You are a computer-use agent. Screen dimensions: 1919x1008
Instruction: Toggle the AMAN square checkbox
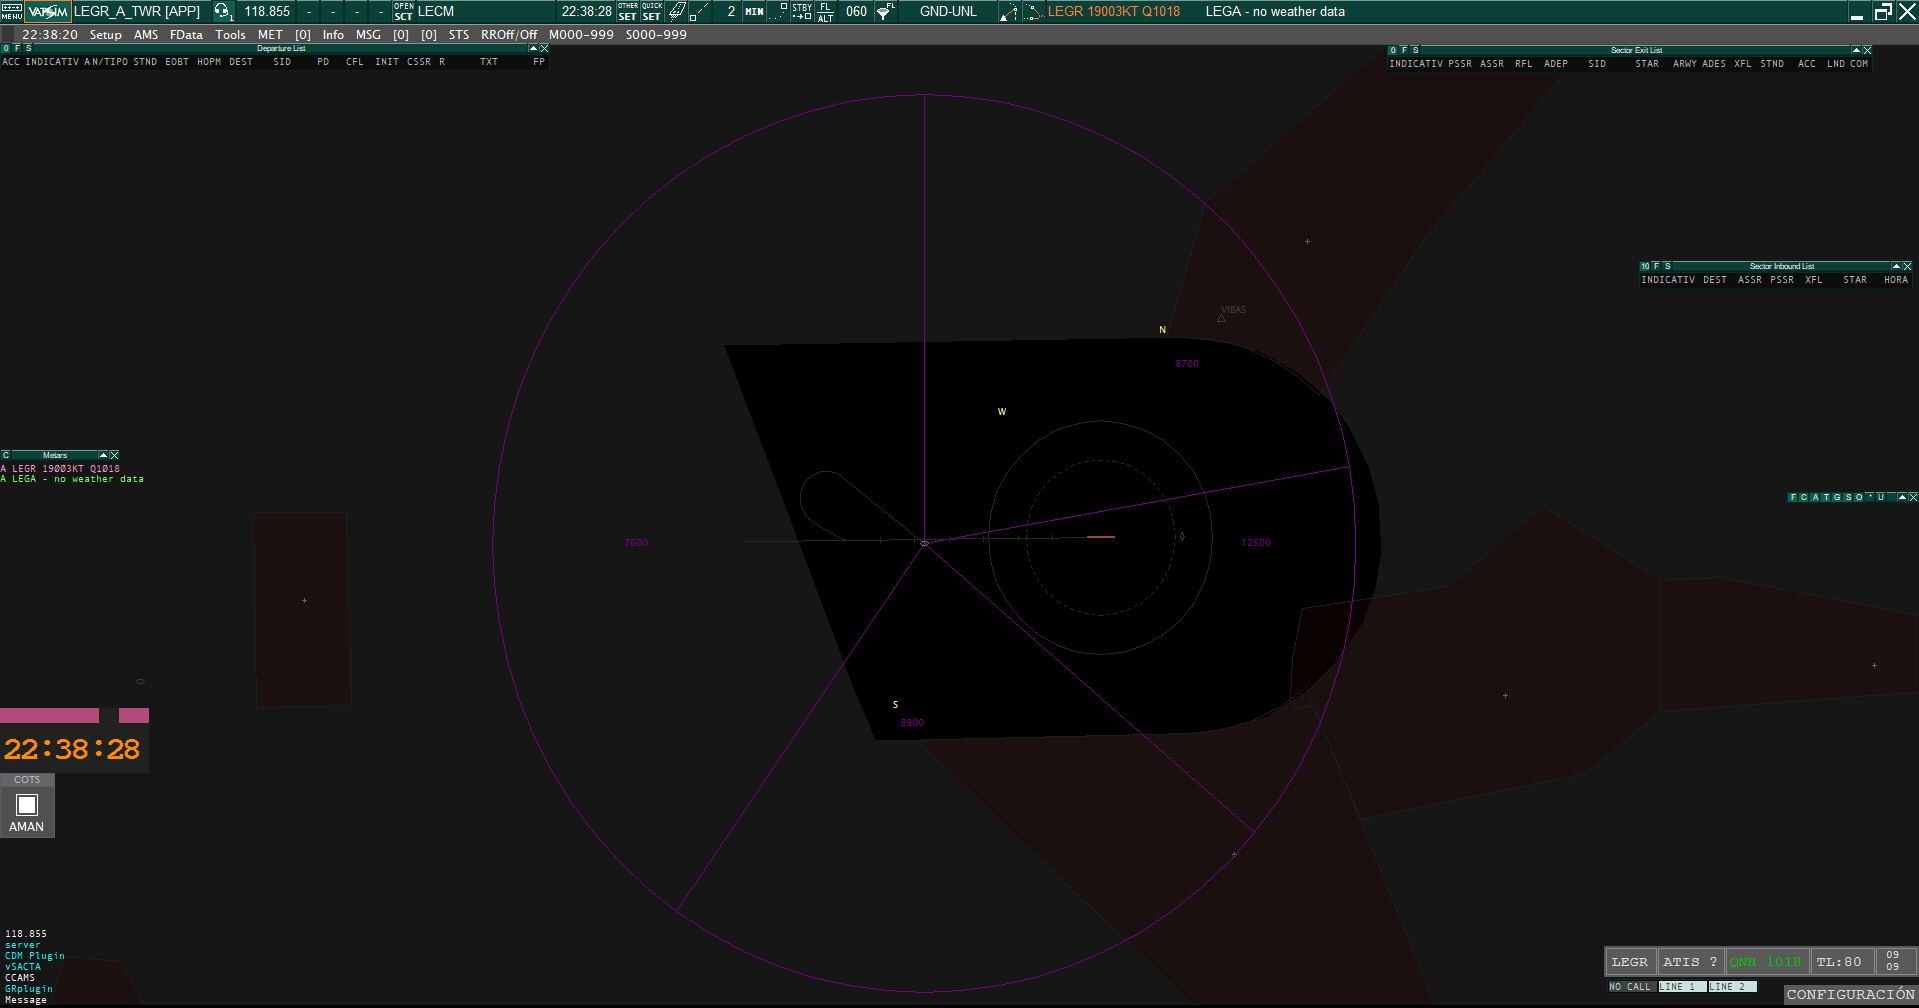pos(27,805)
